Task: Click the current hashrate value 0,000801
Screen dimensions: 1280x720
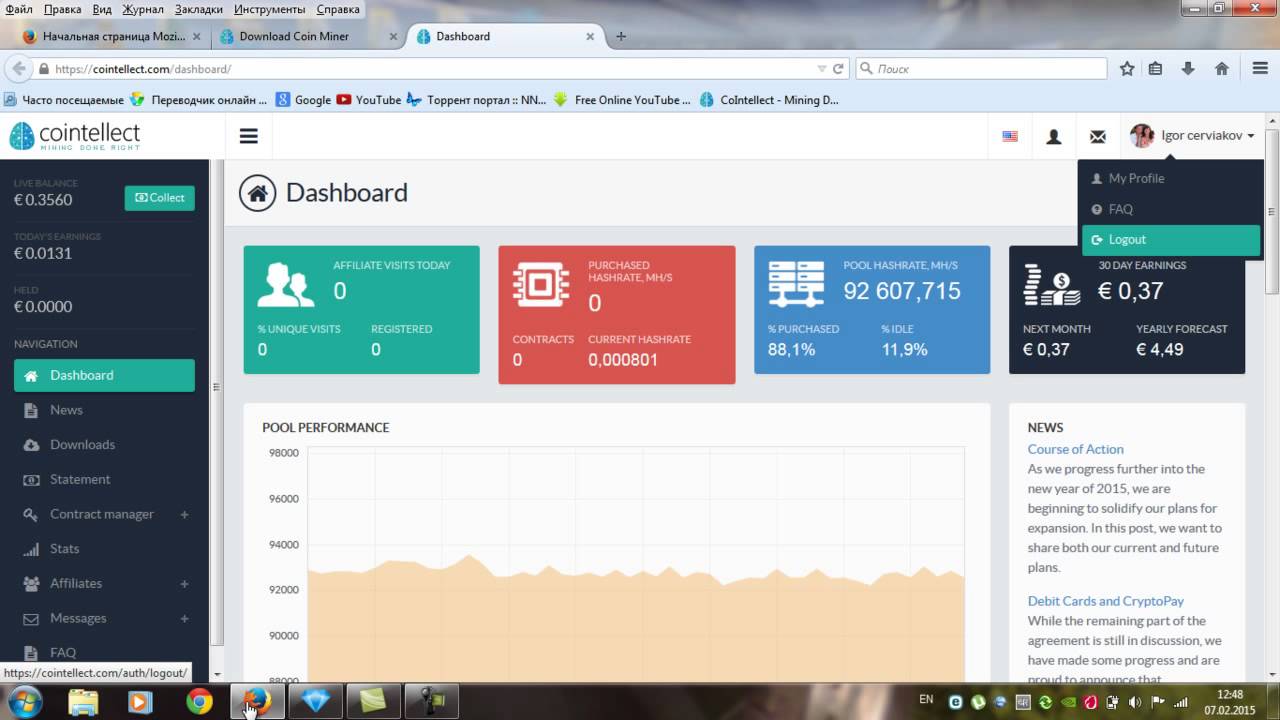Action: (x=623, y=360)
